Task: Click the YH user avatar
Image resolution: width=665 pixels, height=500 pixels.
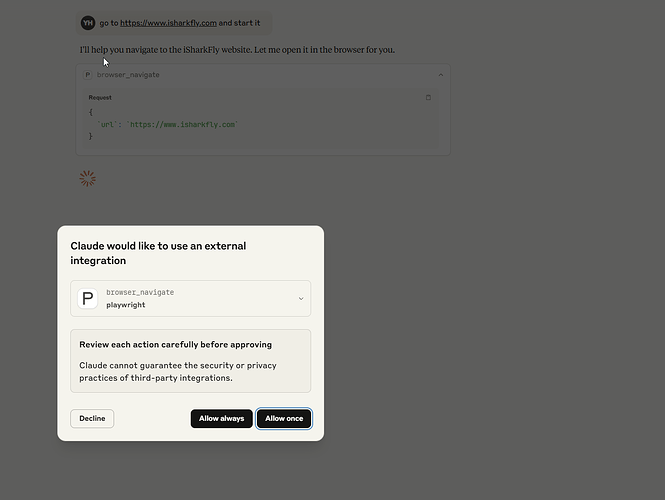Action: [x=88, y=23]
